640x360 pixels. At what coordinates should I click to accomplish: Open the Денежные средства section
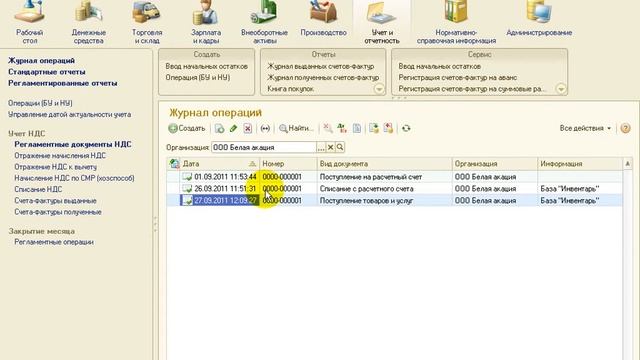[89, 23]
